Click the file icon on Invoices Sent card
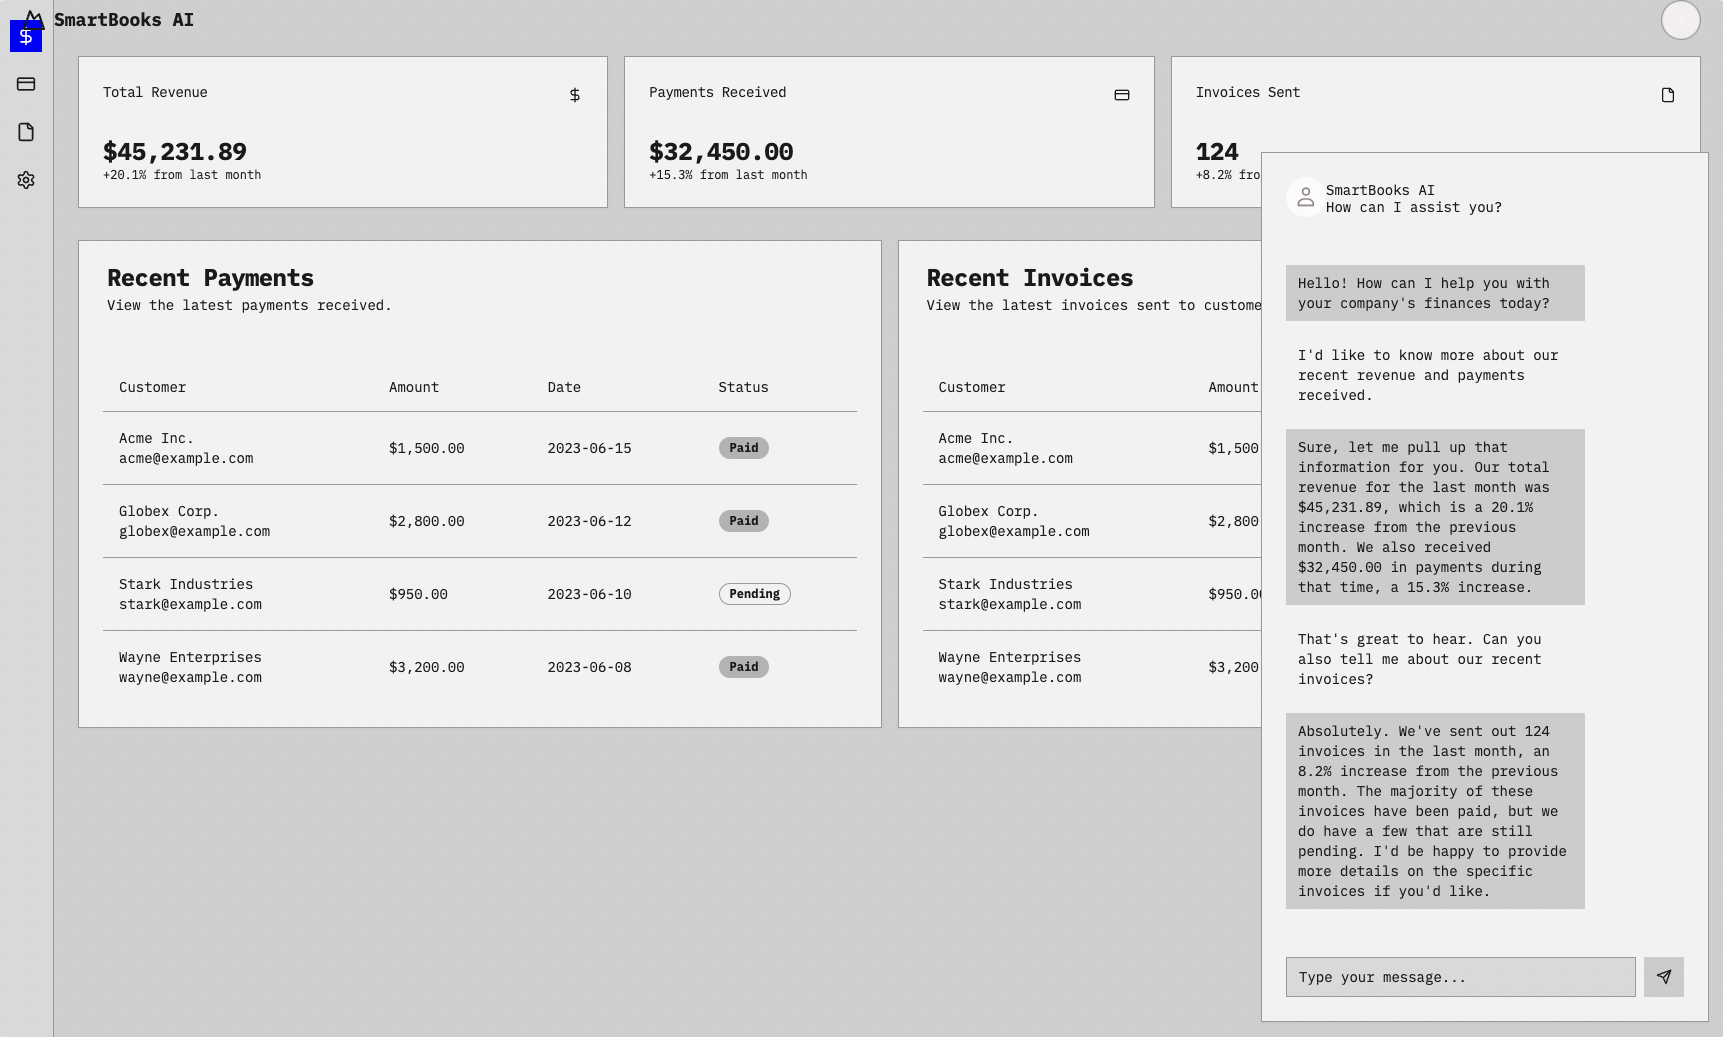1723x1037 pixels. coord(1668,95)
